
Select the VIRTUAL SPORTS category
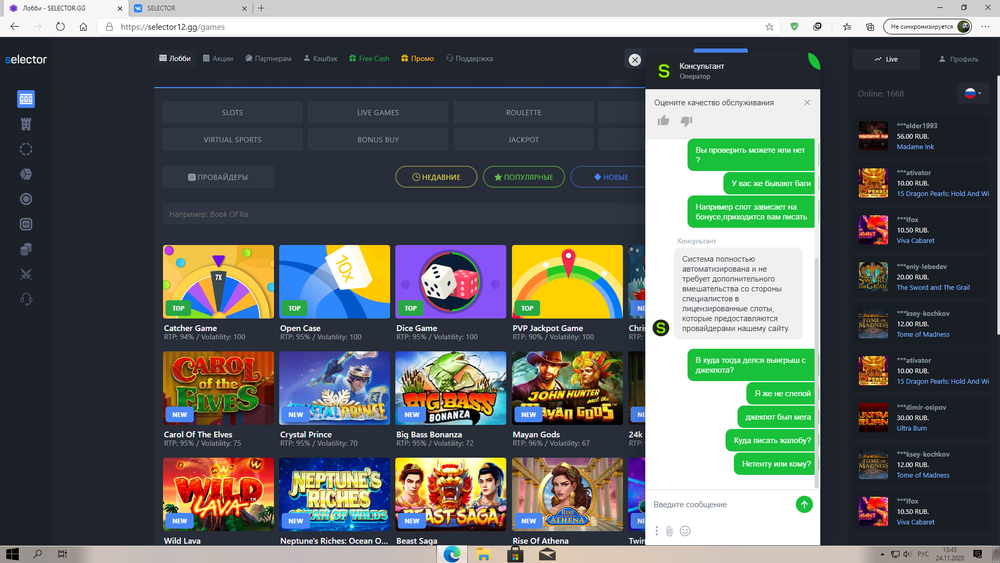point(232,140)
